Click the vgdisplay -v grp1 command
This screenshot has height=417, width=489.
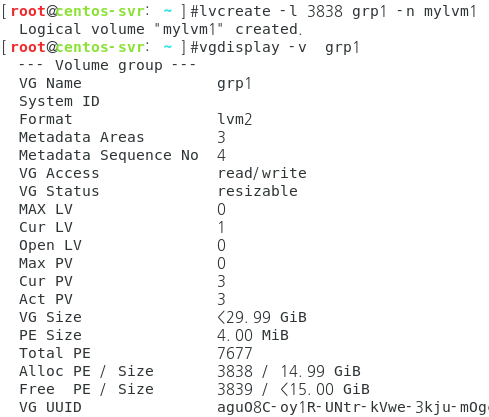(279, 48)
